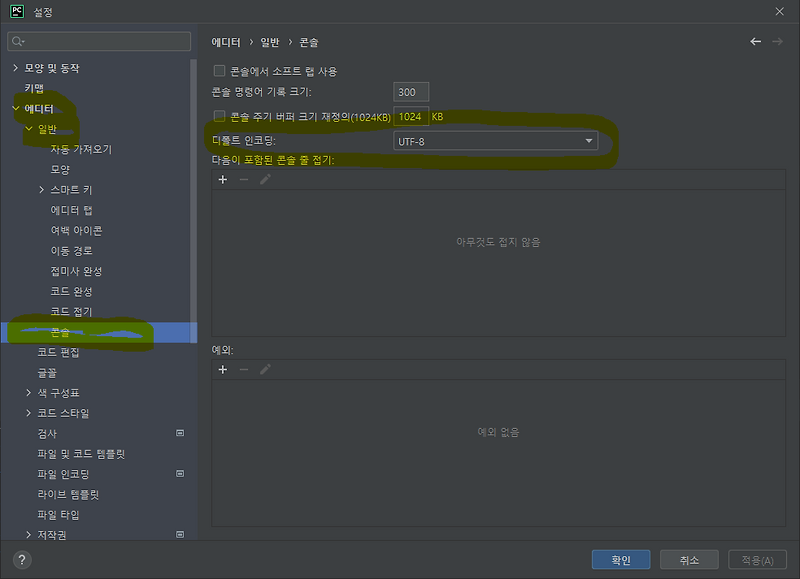Click the back arrow above the breadcrumb path
The height and width of the screenshot is (579, 800).
[757, 42]
